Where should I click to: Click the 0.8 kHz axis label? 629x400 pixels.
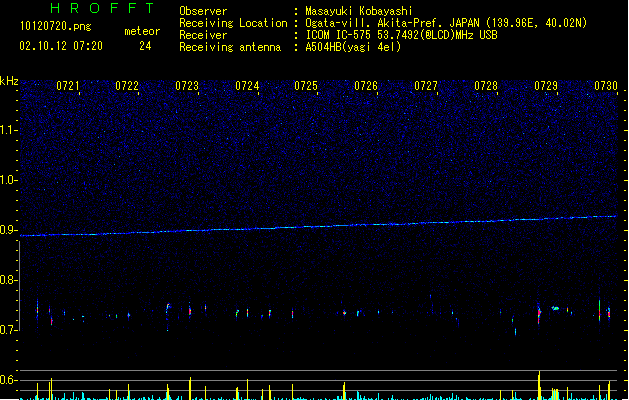point(8,280)
